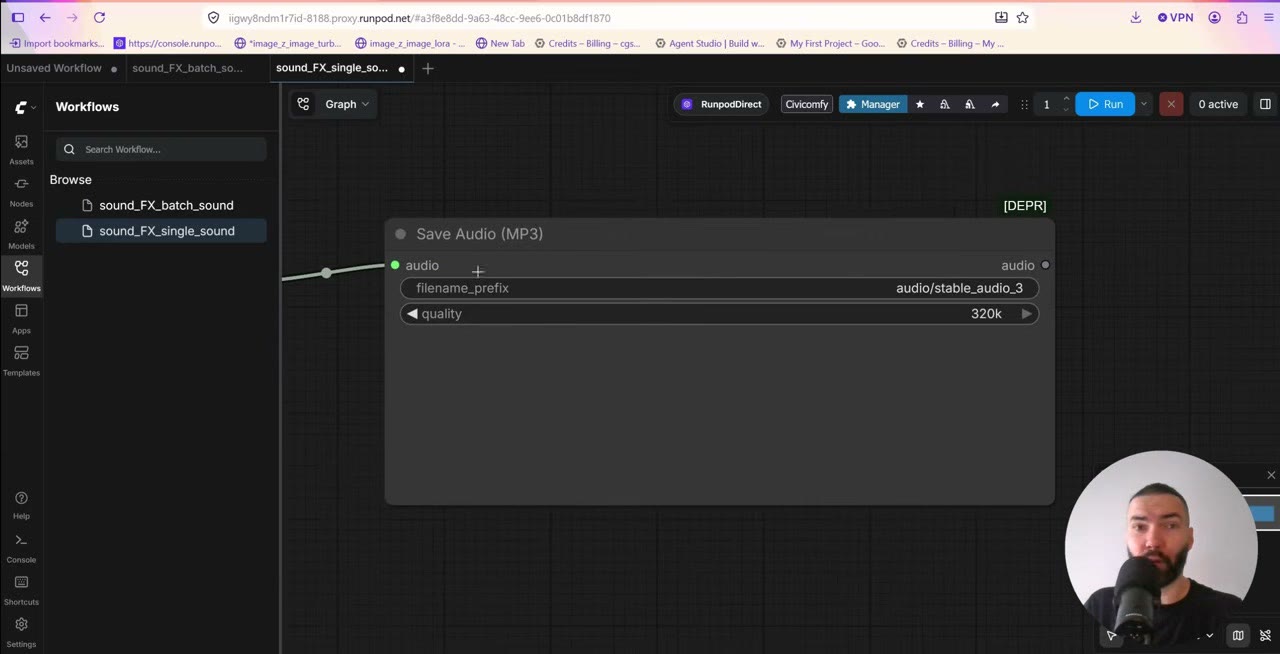Toggle the VPN button
1280x654 pixels.
pos(1175,18)
